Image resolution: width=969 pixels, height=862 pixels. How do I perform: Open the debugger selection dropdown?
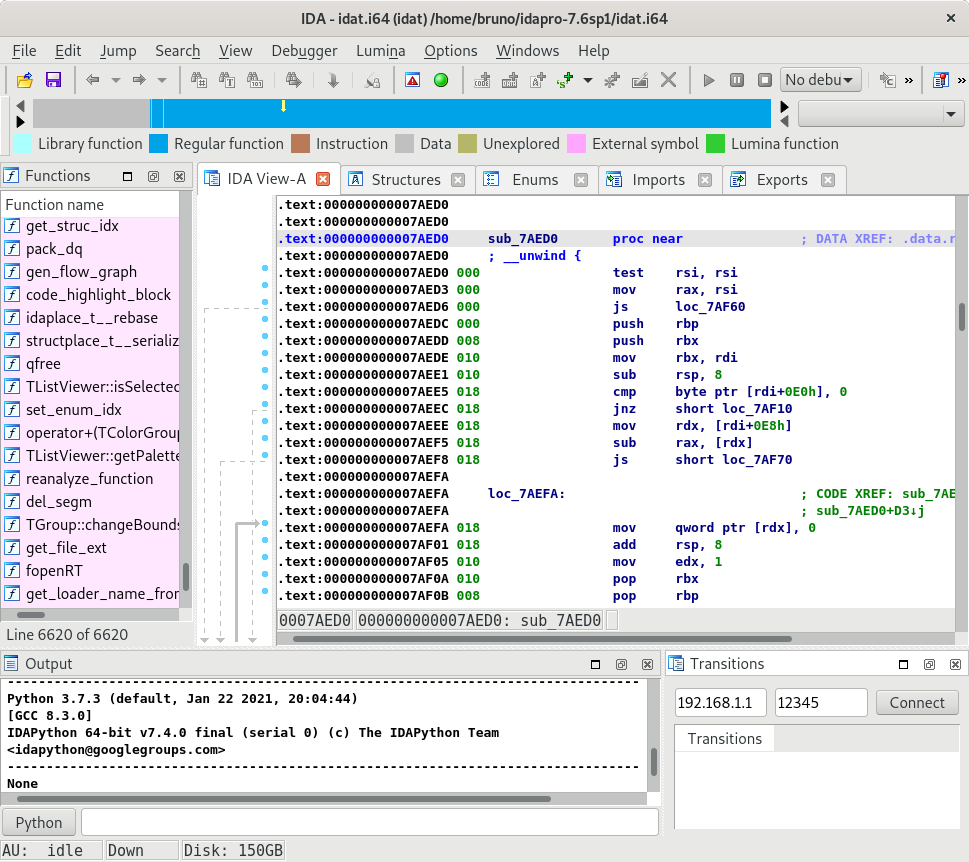(x=820, y=80)
